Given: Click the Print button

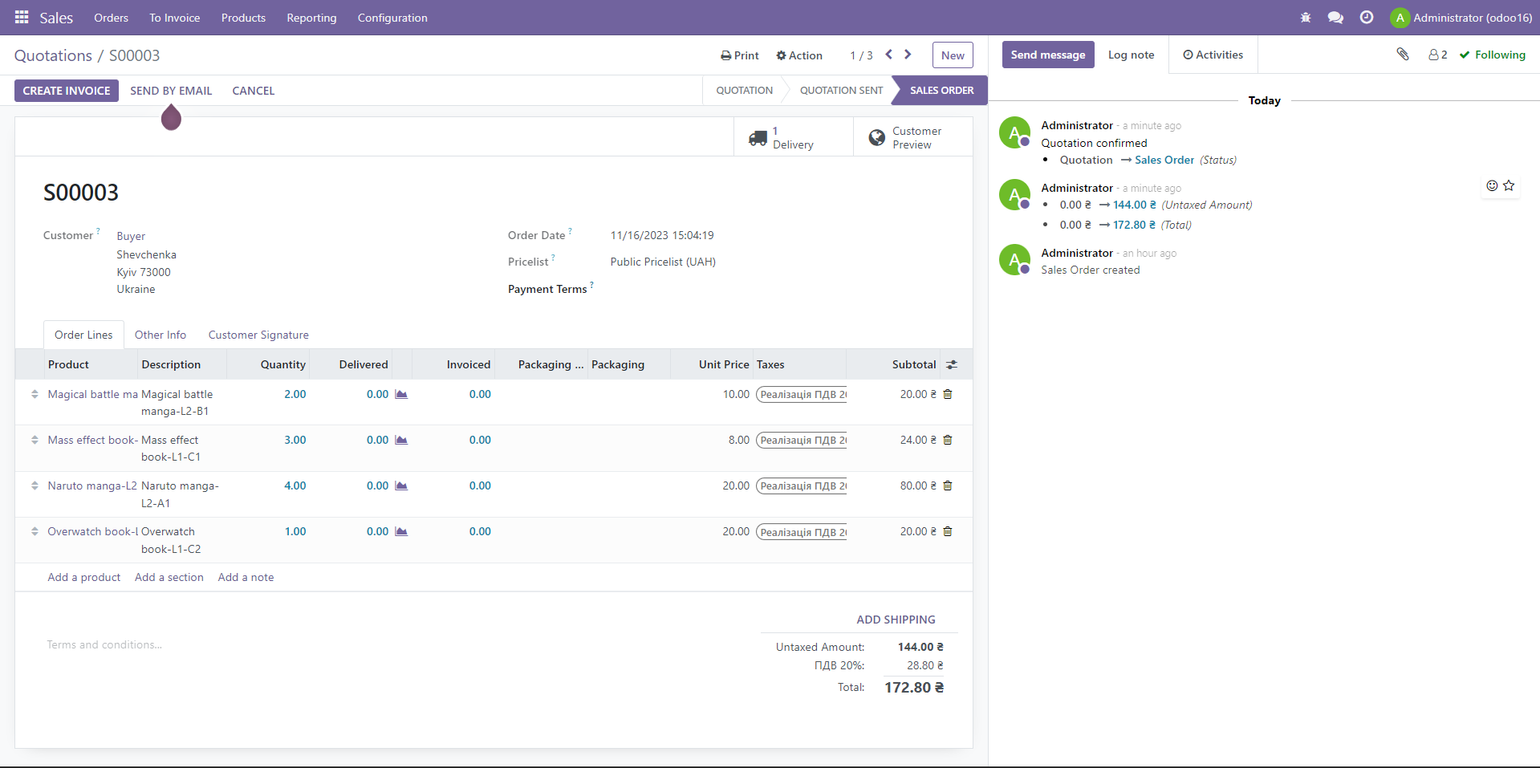Looking at the screenshot, I should click(740, 56).
